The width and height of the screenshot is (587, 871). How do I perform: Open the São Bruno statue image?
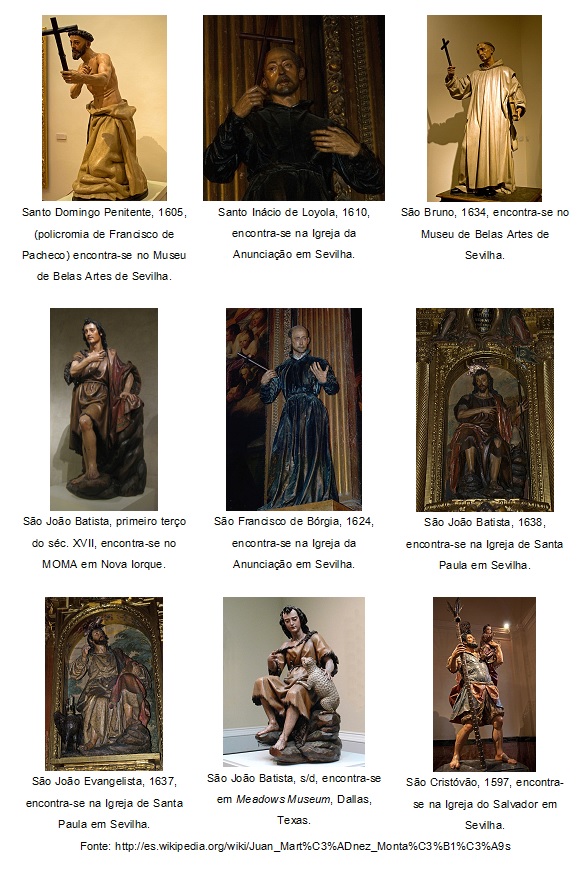(x=484, y=108)
